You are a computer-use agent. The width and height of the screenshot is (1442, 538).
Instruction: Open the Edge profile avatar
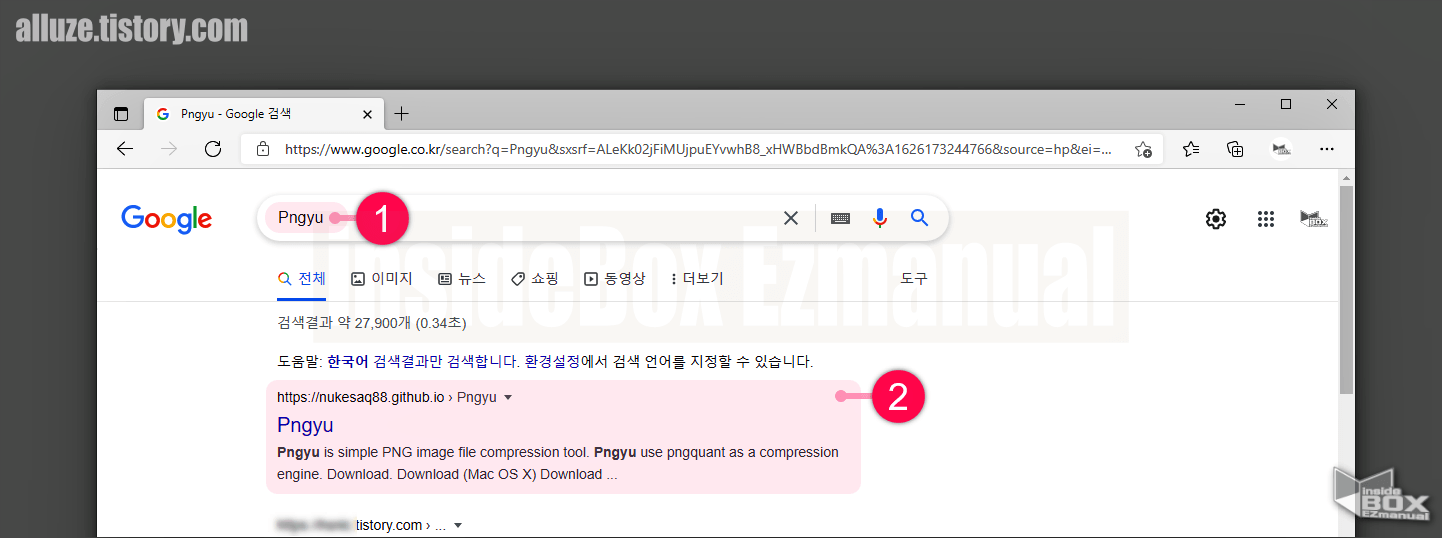click(x=1281, y=149)
